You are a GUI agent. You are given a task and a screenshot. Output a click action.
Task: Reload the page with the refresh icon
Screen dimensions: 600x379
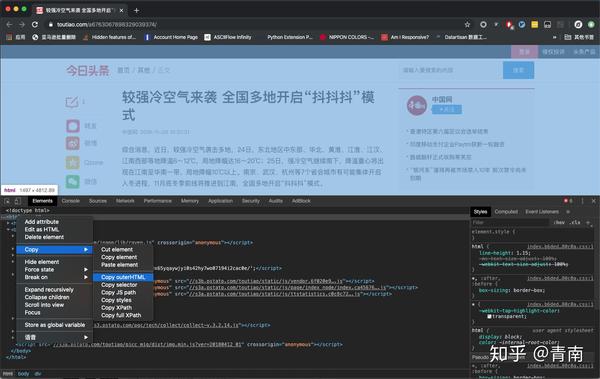click(x=35, y=25)
